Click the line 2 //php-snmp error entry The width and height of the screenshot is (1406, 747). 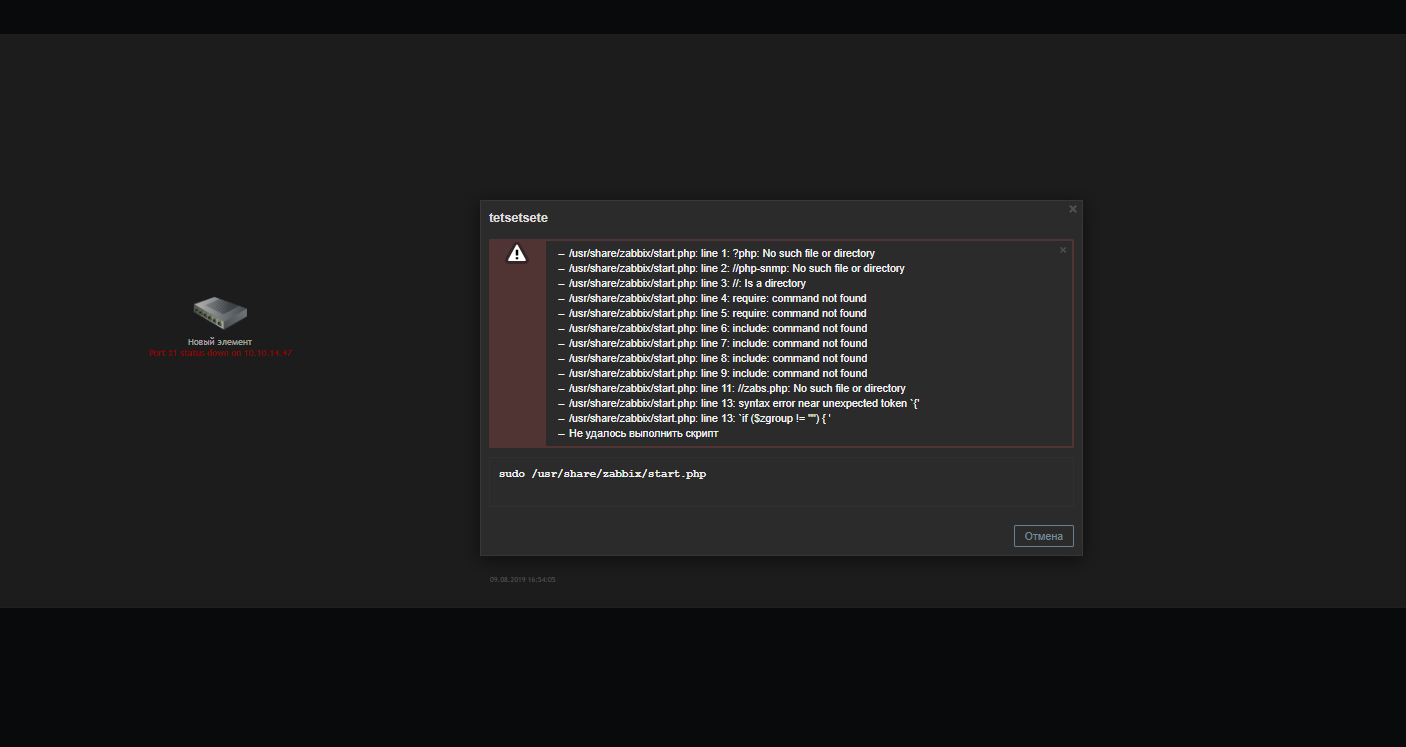pyautogui.click(x=730, y=268)
